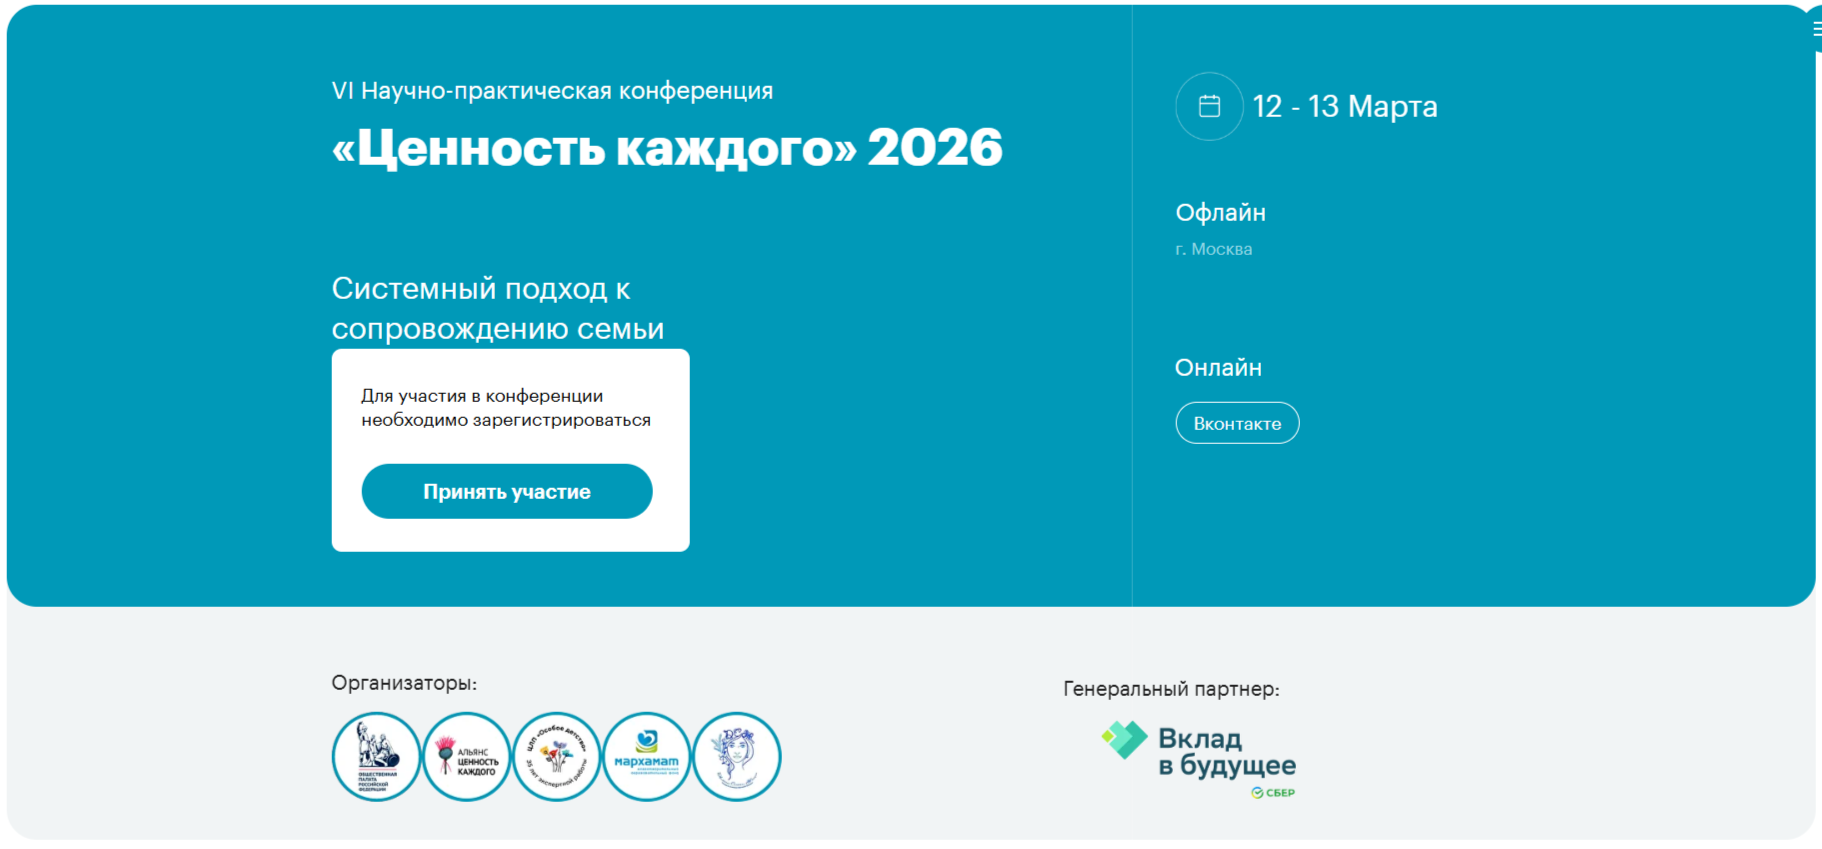Open the Вконтакте online broadcast link
Screen dimensions: 1822x849
click(1237, 423)
